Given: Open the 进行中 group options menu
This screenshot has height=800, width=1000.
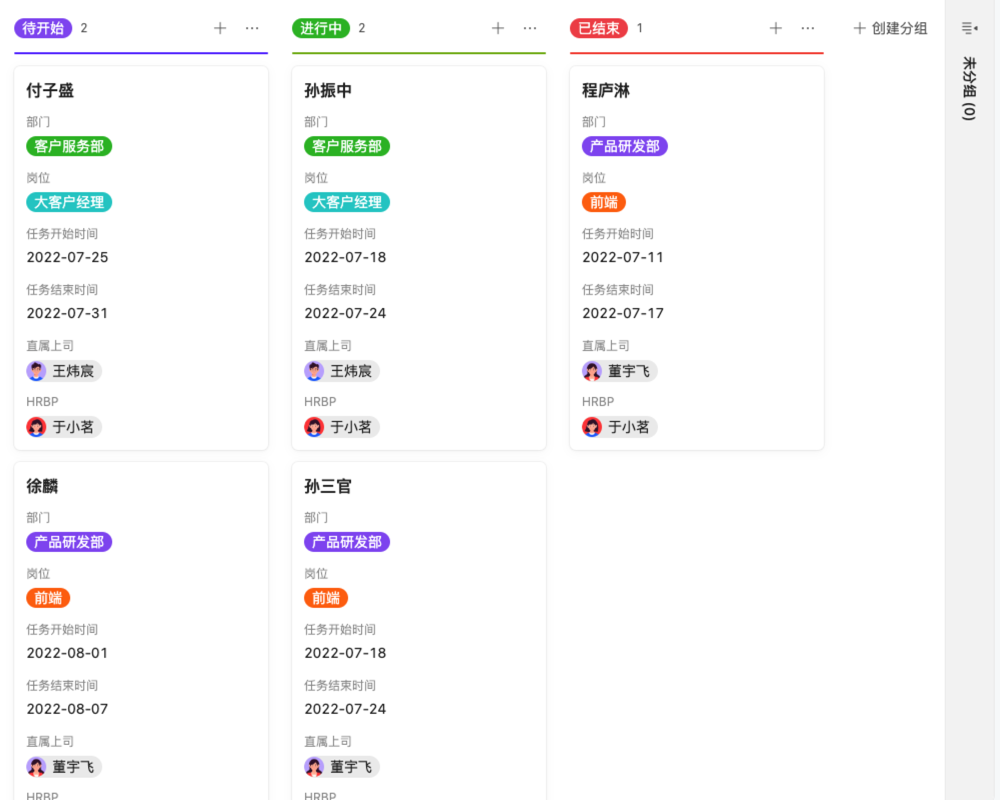Looking at the screenshot, I should [x=529, y=28].
